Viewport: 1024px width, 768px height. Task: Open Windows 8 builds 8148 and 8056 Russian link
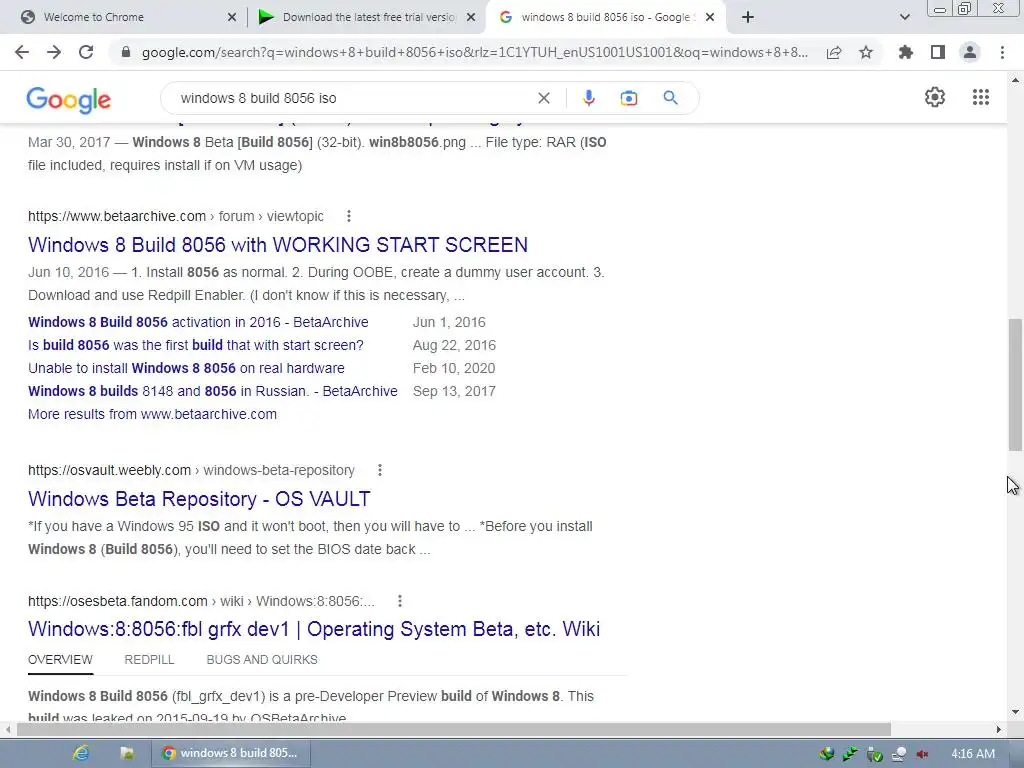tap(213, 391)
